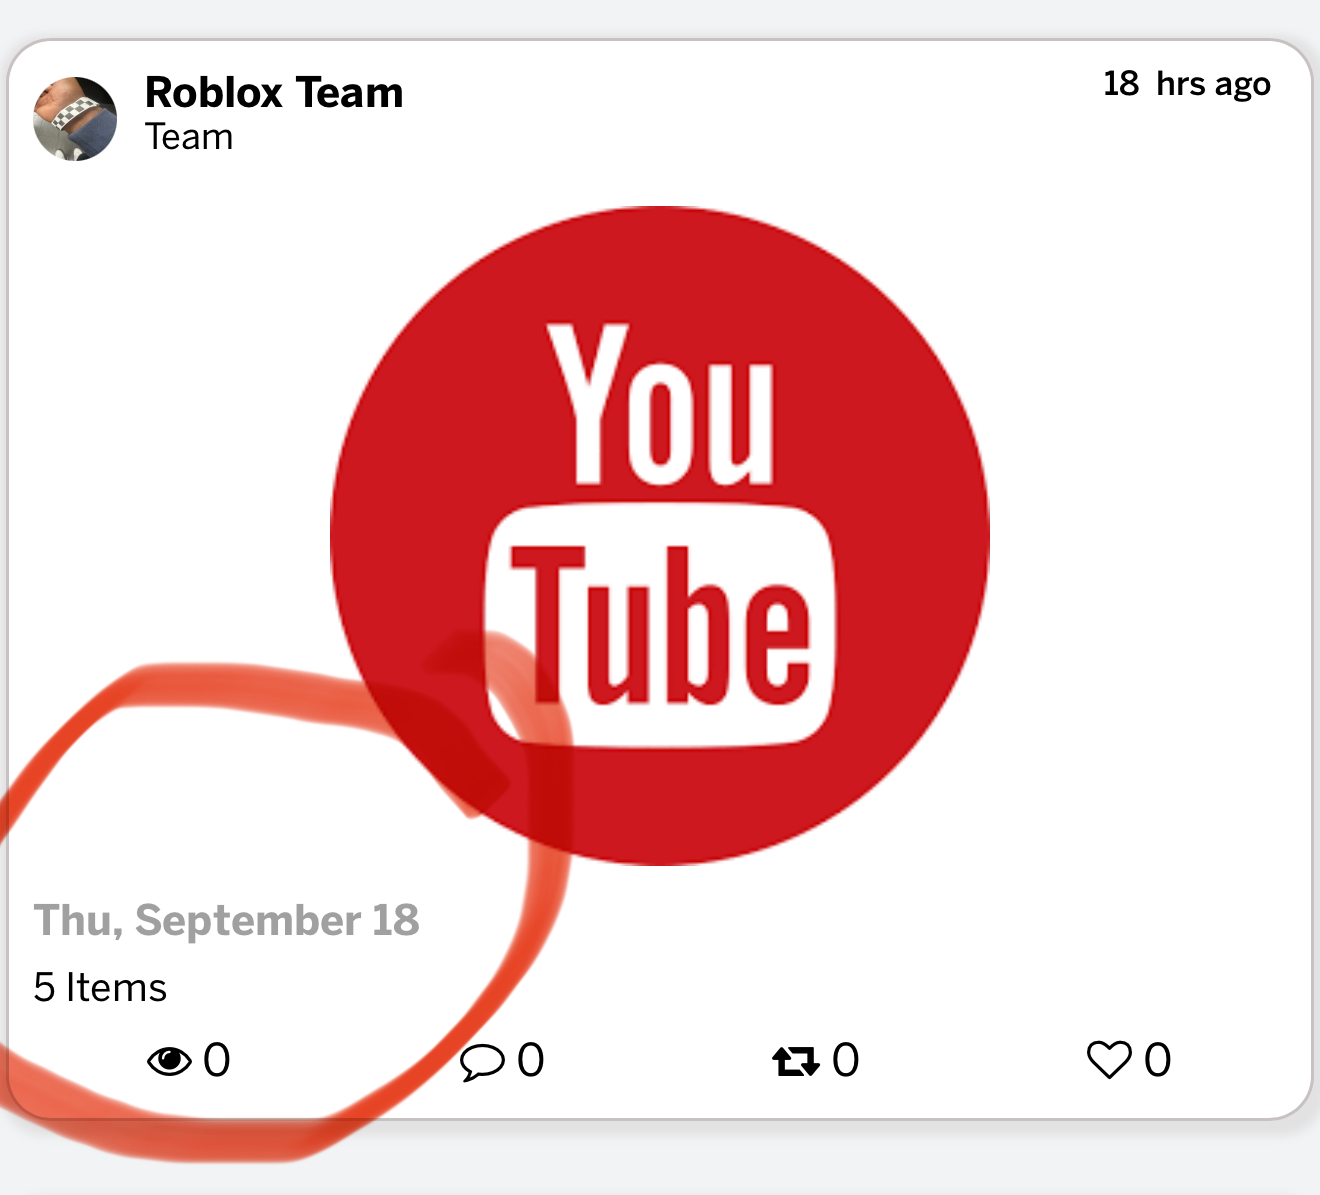Click the eye views icon
Screen dimensions: 1320x1195
point(169,1060)
